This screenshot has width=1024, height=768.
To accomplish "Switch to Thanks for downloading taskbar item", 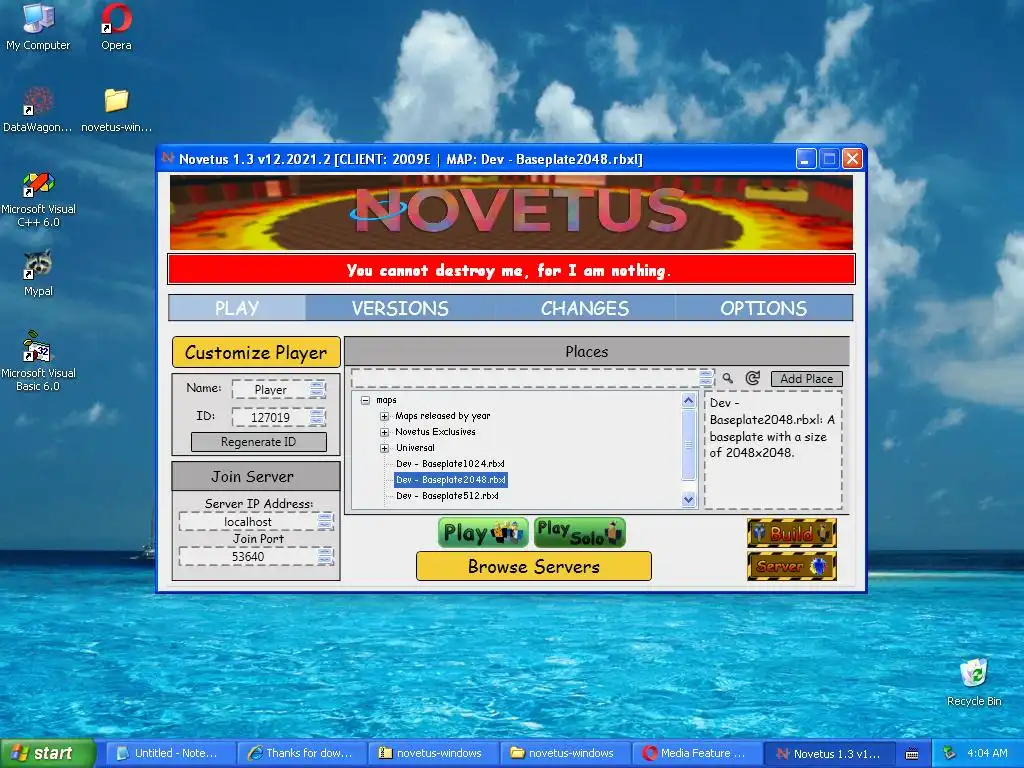I will click(x=302, y=754).
